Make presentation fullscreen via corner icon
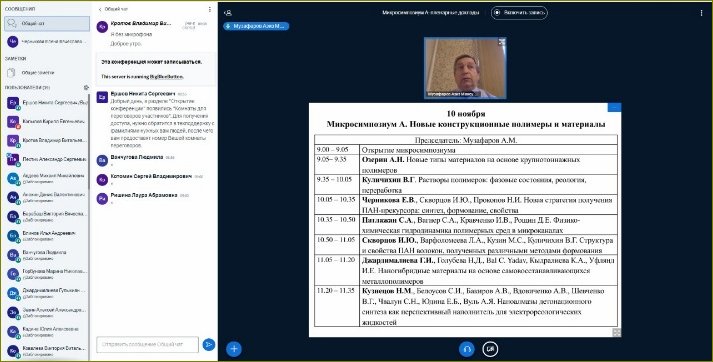713x362 pixels. [x=617, y=332]
